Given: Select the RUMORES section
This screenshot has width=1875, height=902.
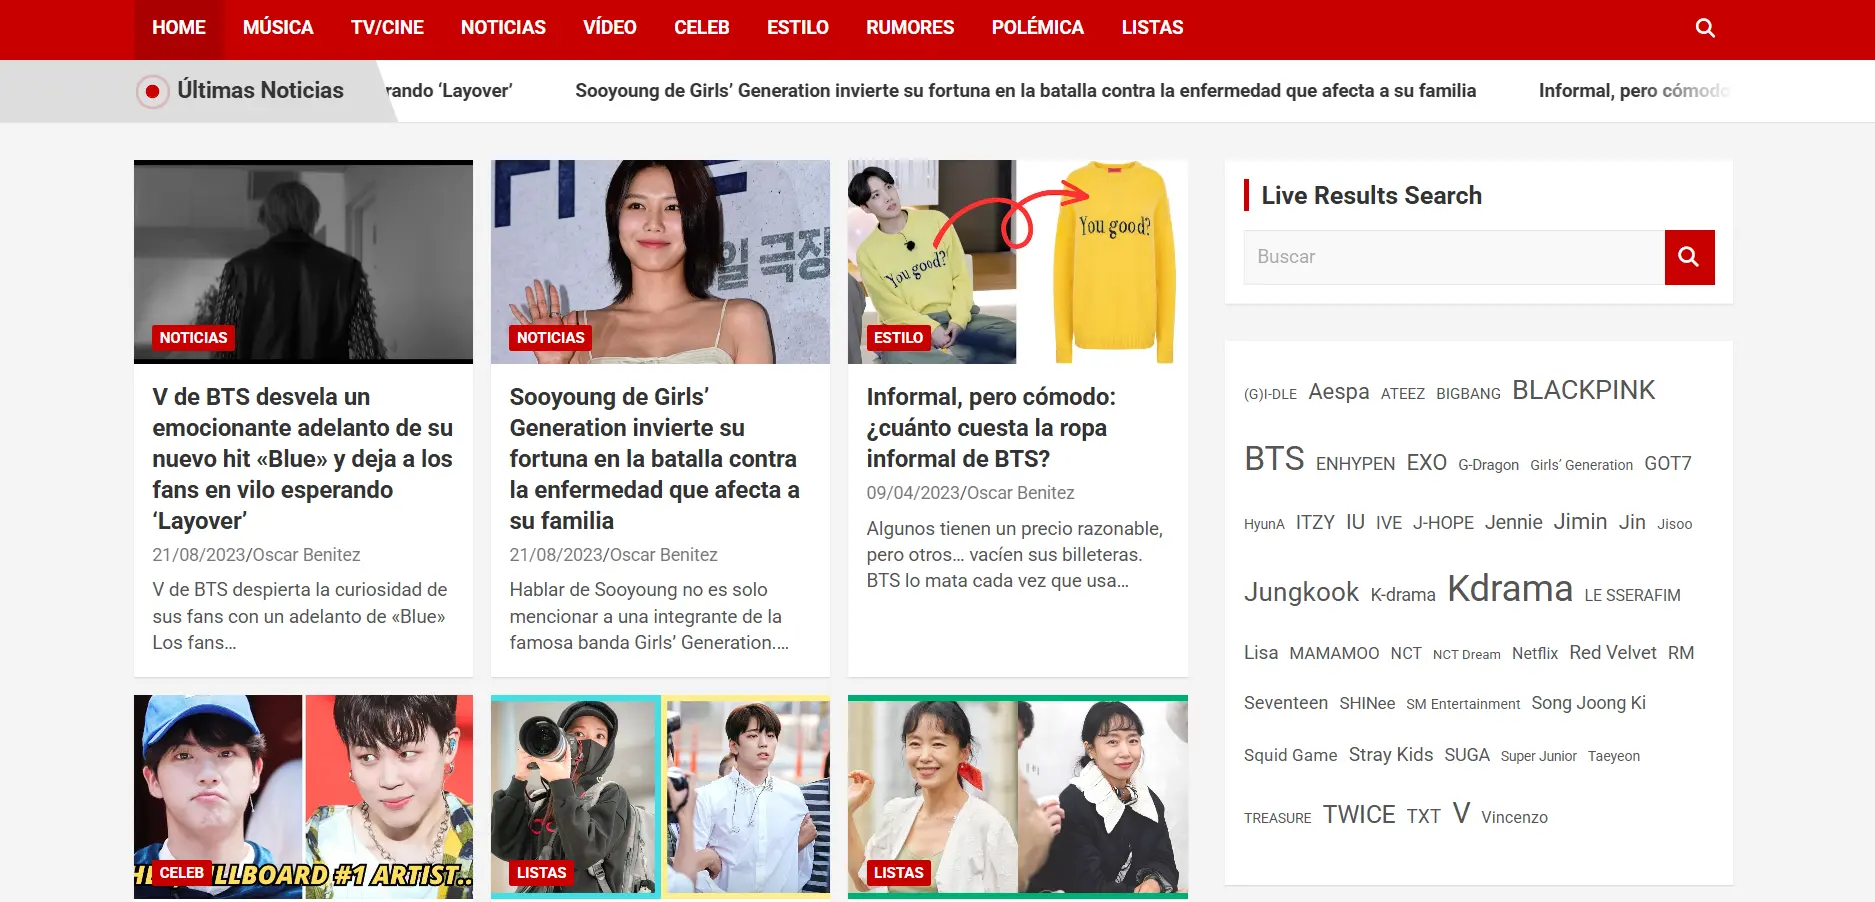Looking at the screenshot, I should 909,27.
